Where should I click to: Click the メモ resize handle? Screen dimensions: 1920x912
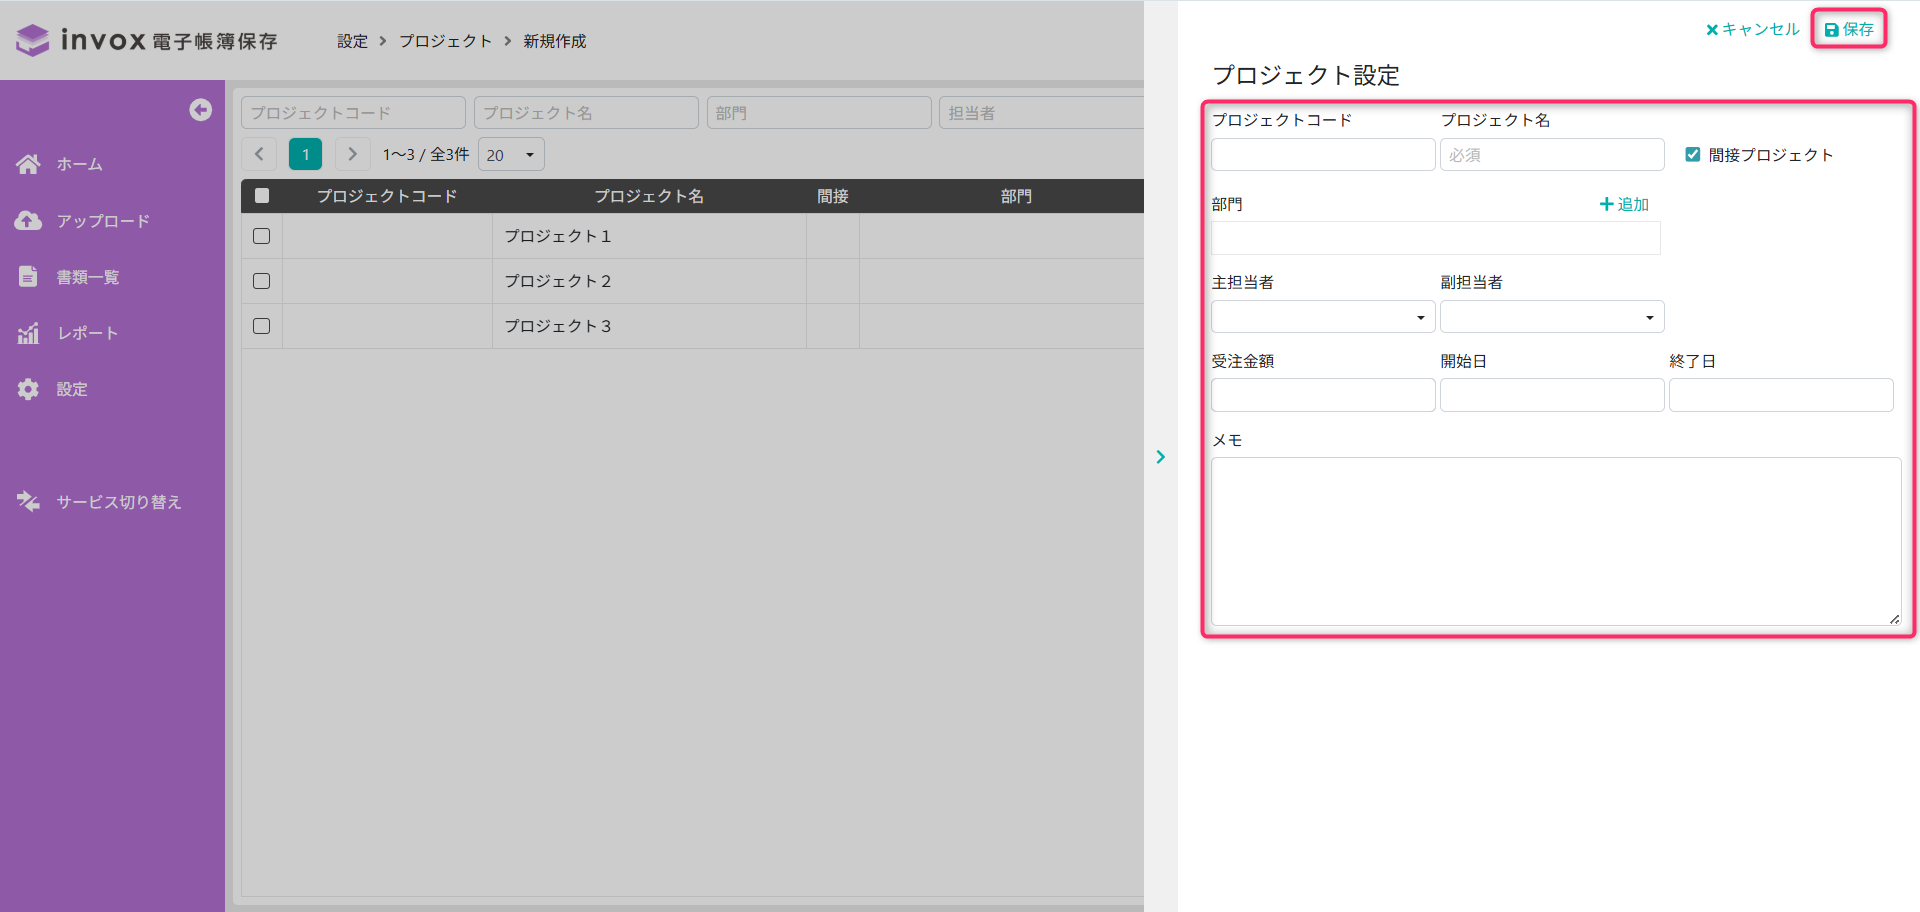1894,619
